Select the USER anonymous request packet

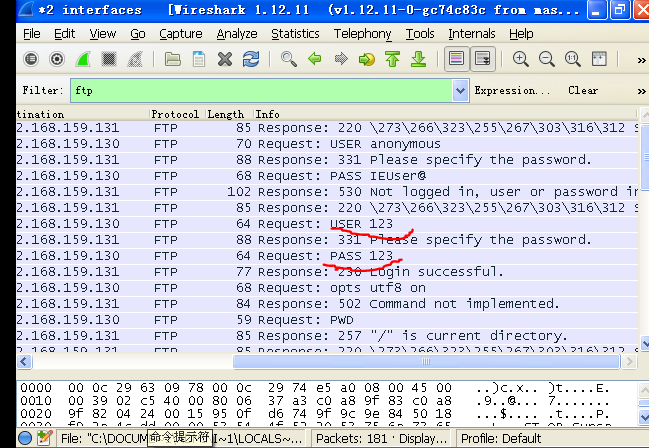pos(327,144)
